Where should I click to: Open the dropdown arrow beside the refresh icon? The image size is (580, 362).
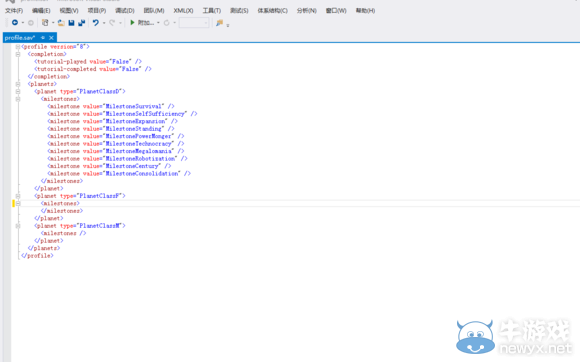[175, 23]
